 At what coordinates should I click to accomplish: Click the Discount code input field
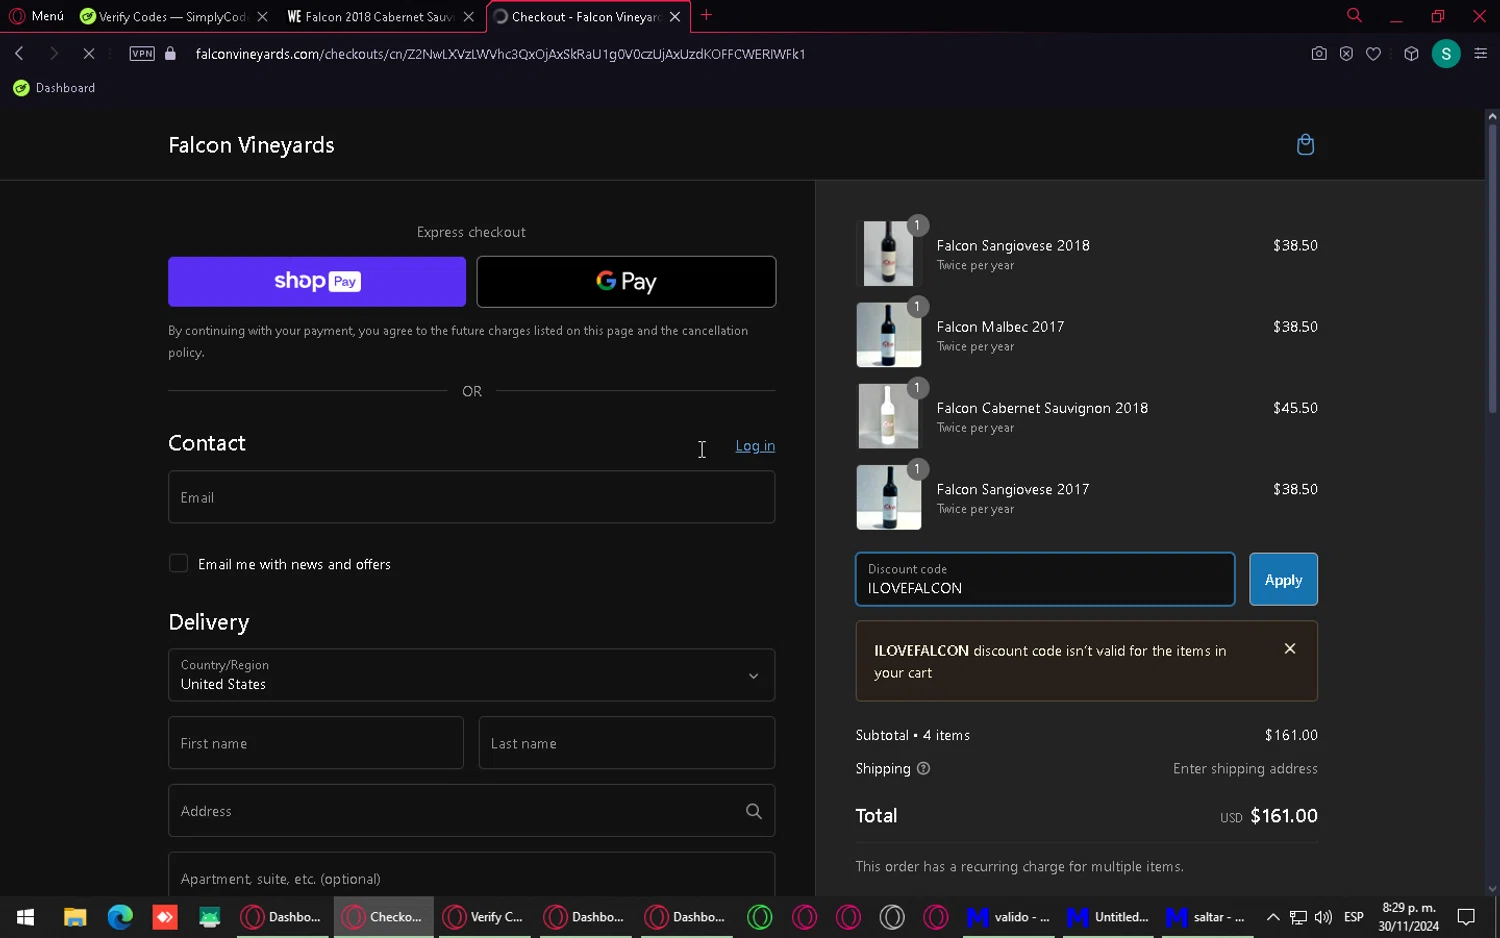click(x=1045, y=579)
